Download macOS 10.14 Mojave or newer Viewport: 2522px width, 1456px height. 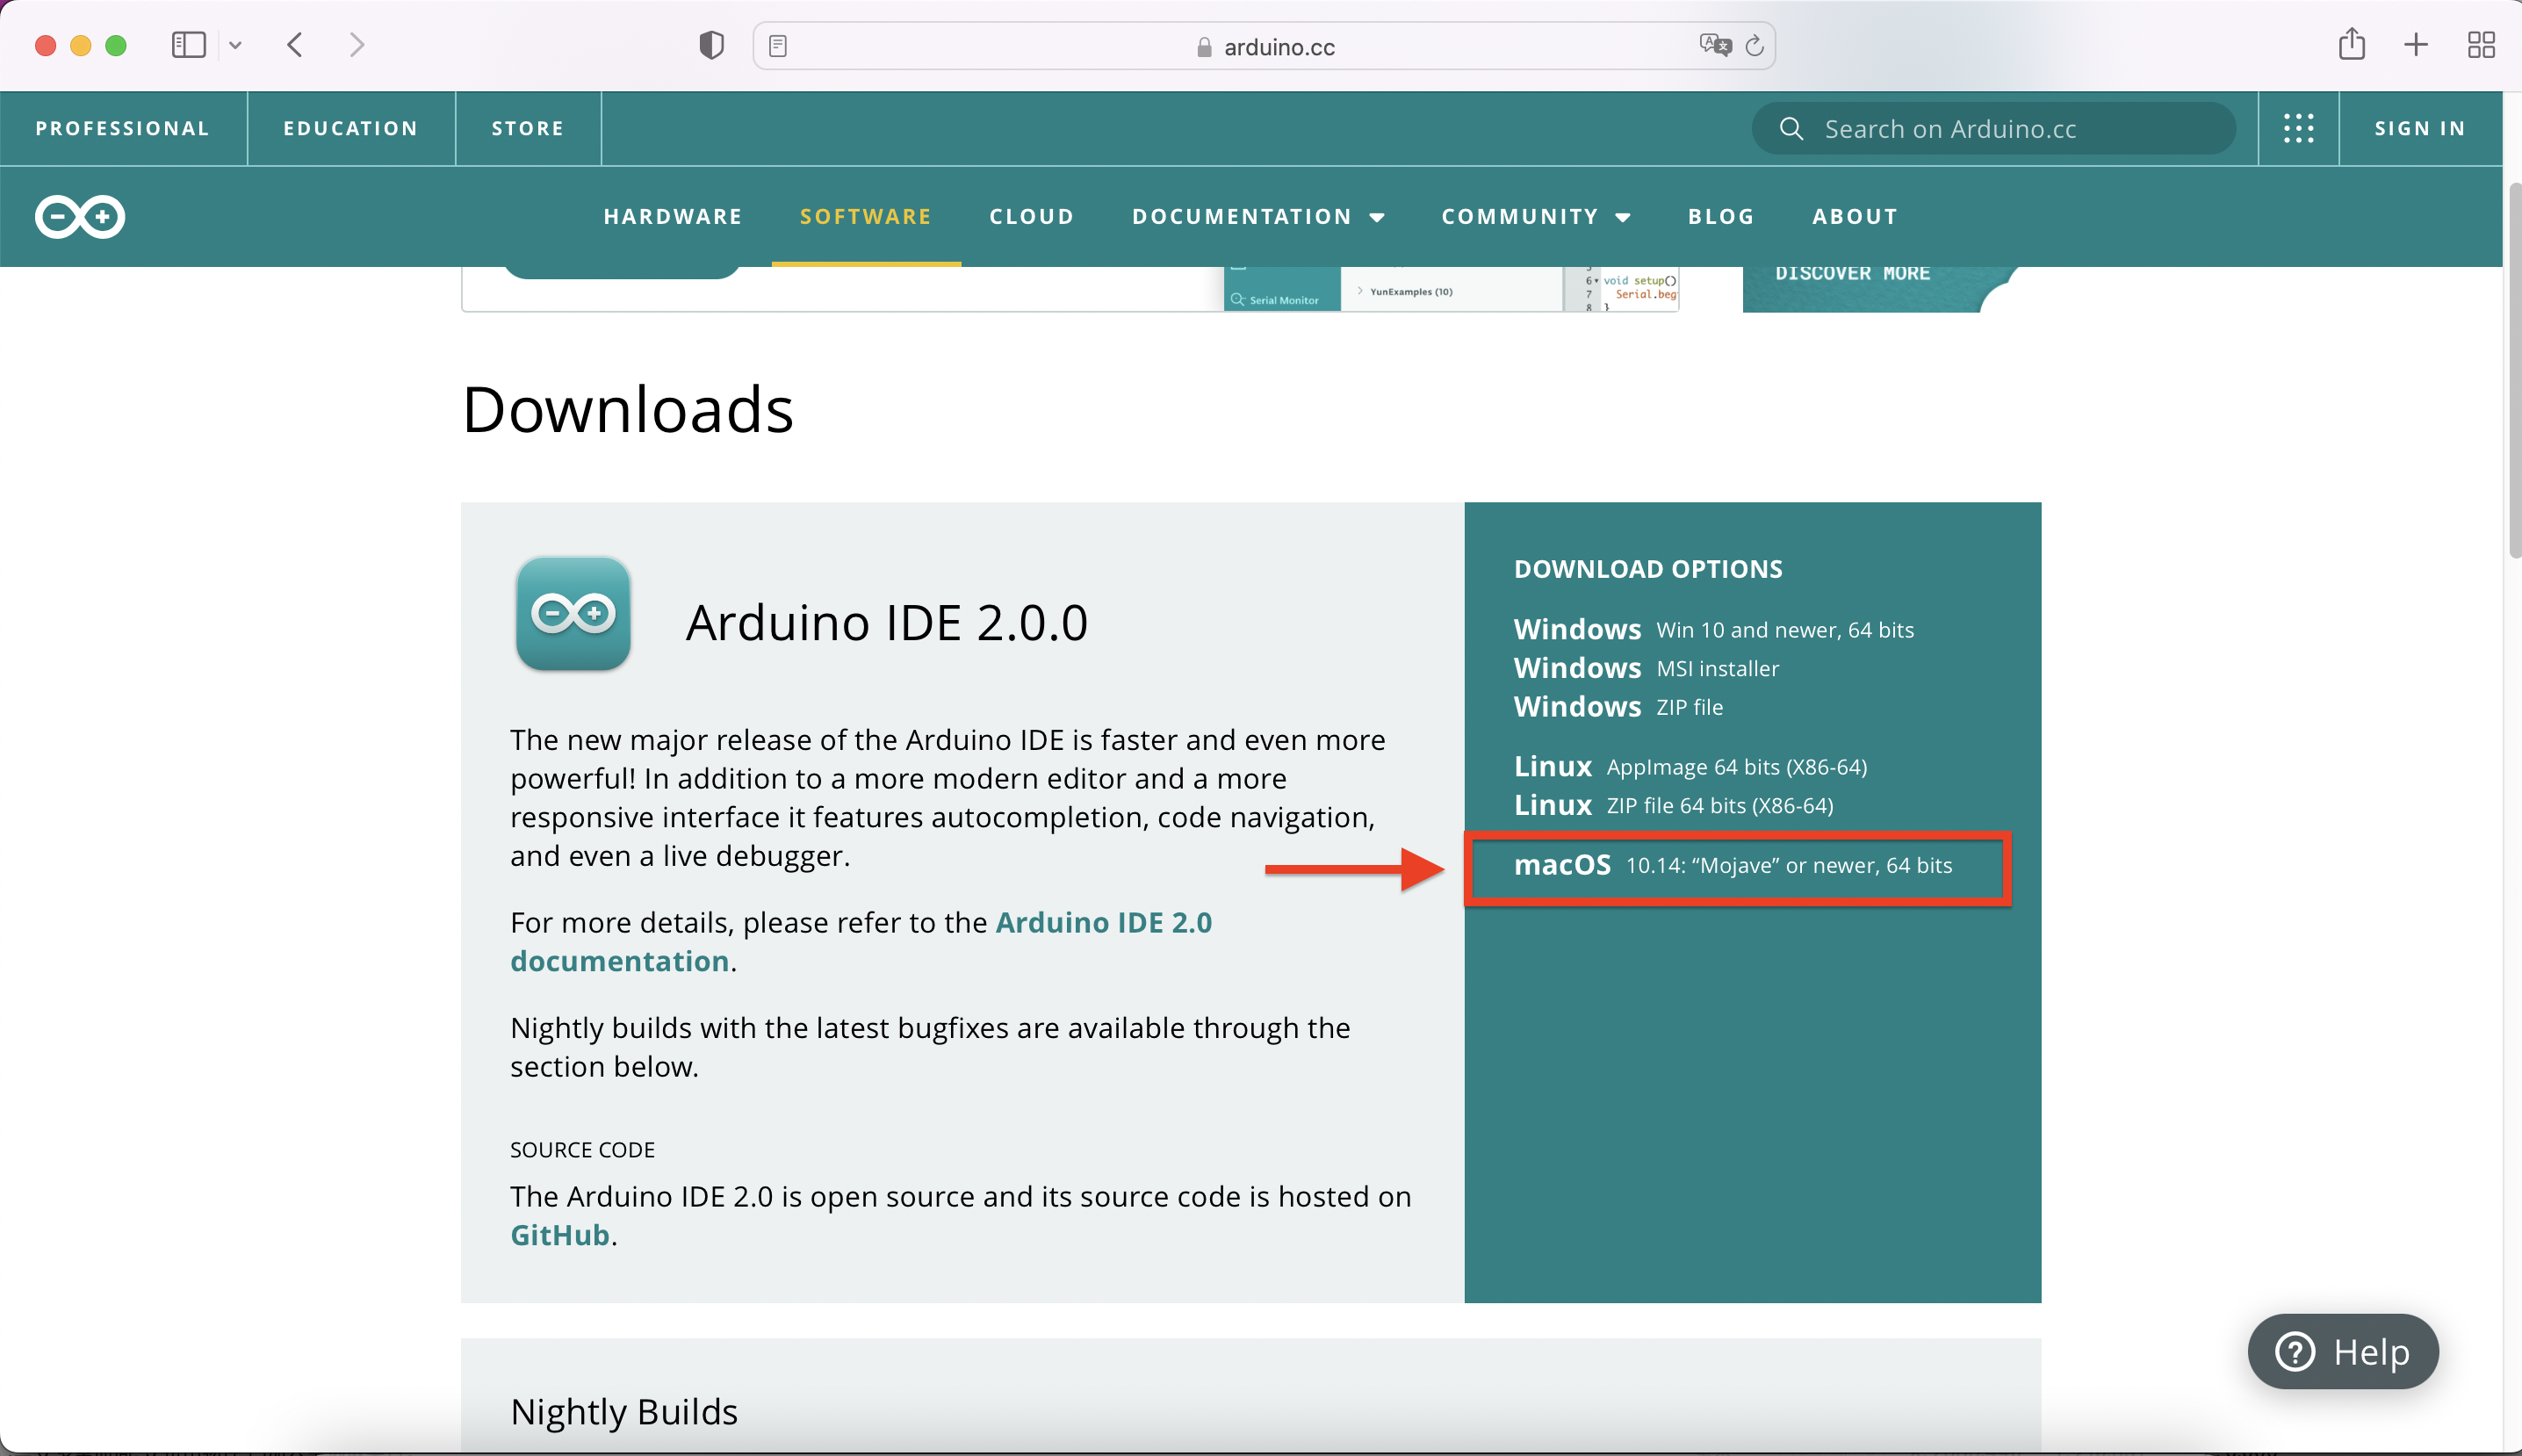point(1732,865)
